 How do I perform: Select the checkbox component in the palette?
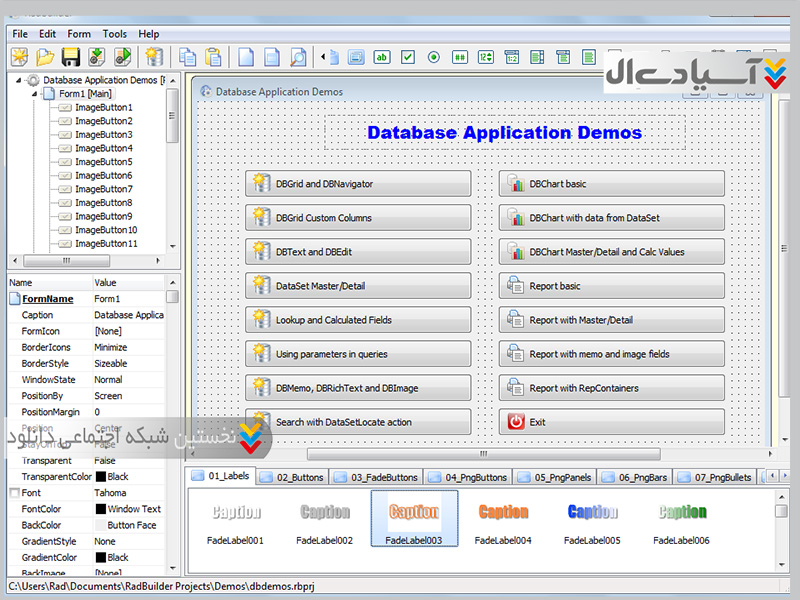point(408,57)
